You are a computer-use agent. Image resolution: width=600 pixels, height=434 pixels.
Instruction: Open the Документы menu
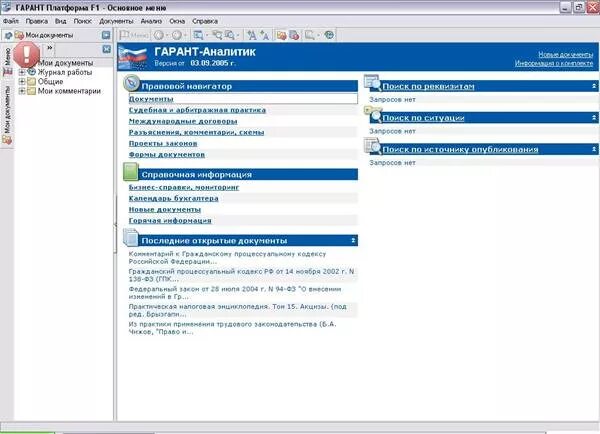[x=116, y=21]
